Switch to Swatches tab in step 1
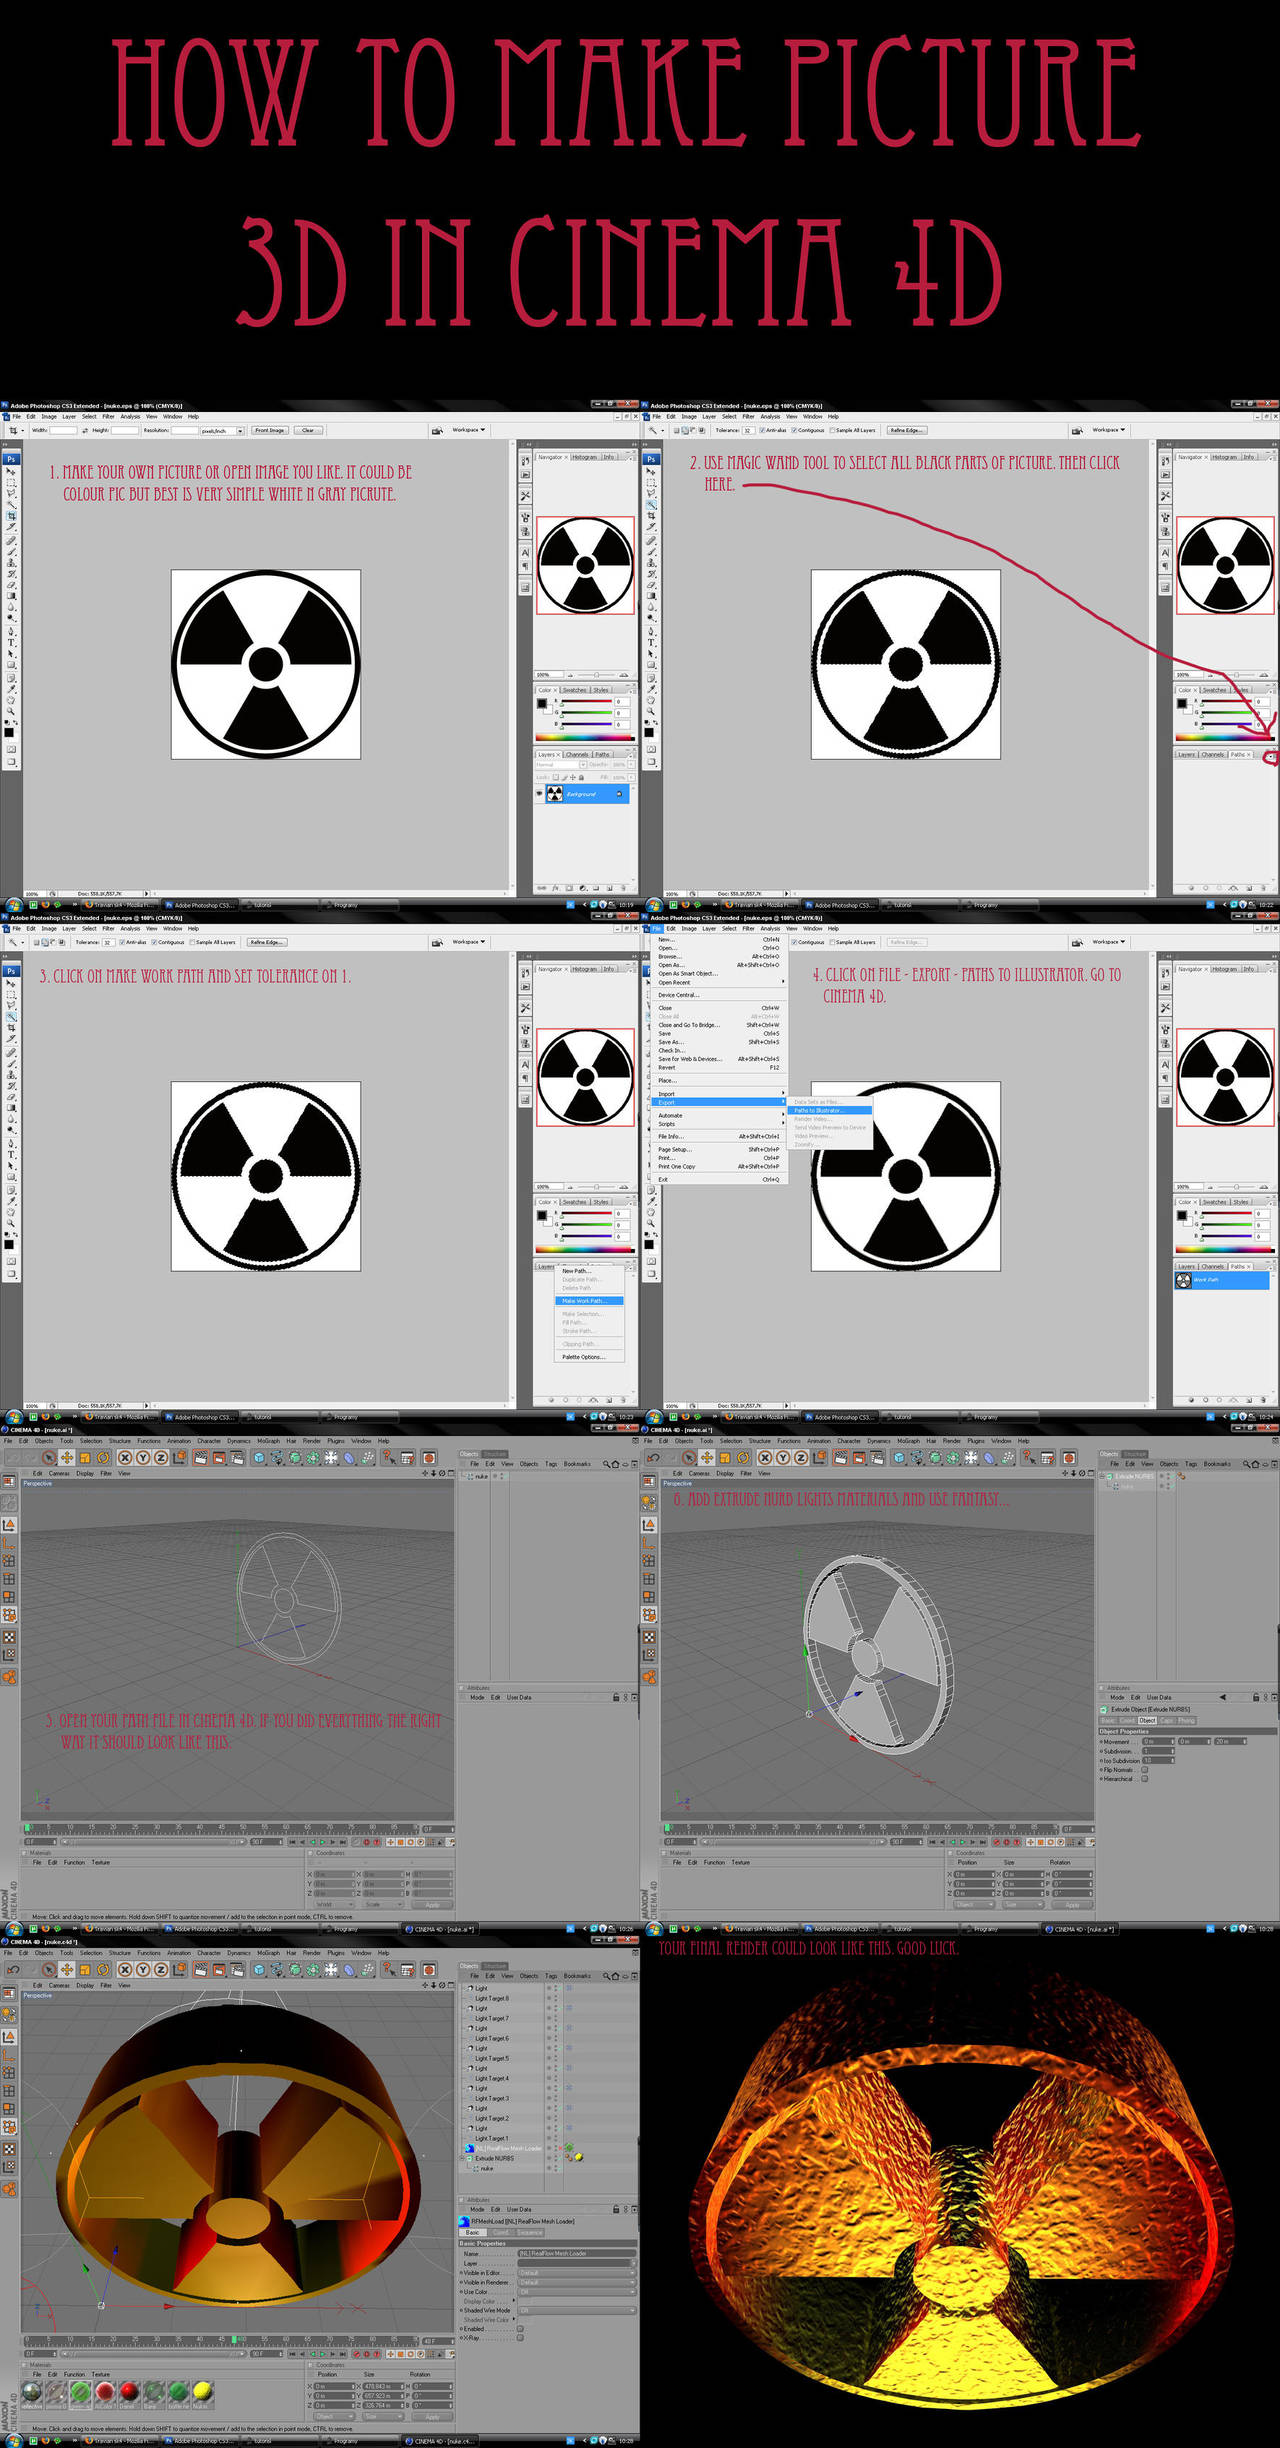This screenshot has width=1280, height=2448. pyautogui.click(x=575, y=690)
